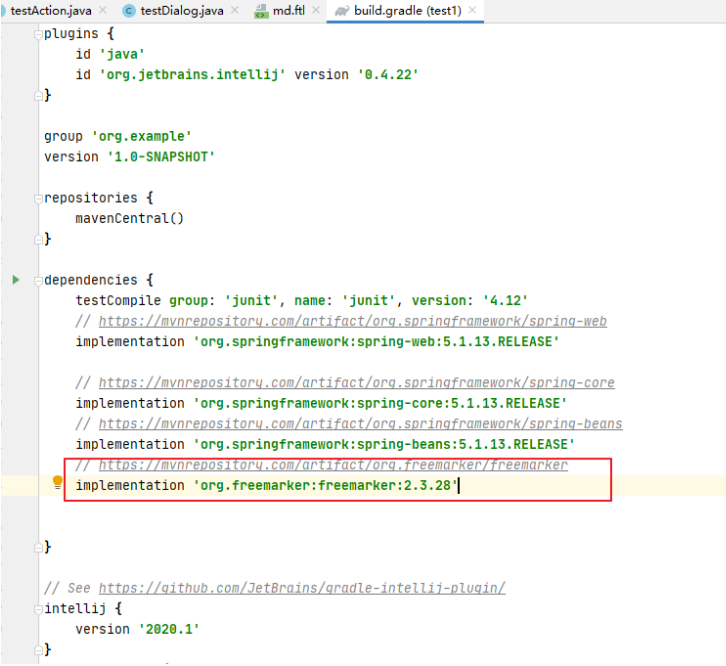The height and width of the screenshot is (666, 726).
Task: Click fold end marker of plugins block
Action: coord(38,96)
